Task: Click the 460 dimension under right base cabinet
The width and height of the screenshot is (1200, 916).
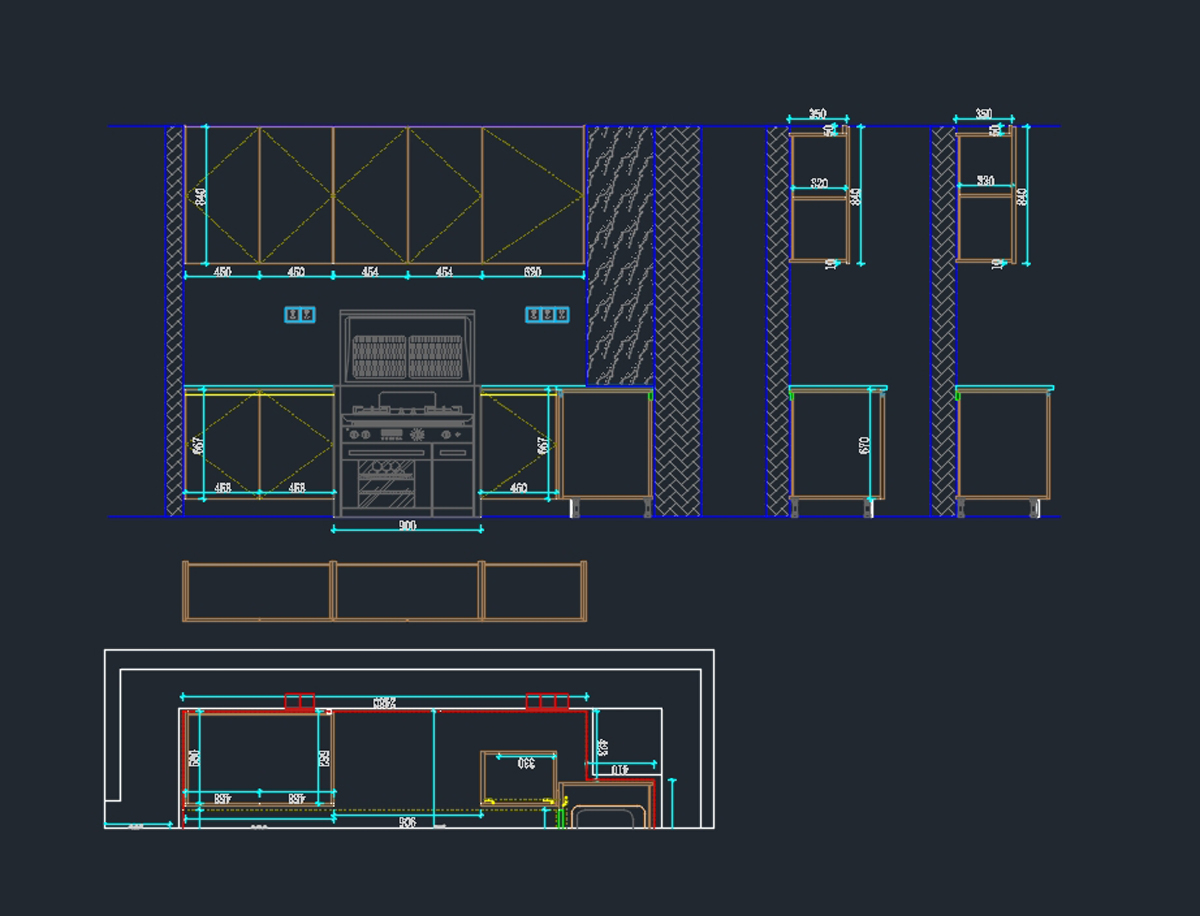Action: (x=519, y=488)
